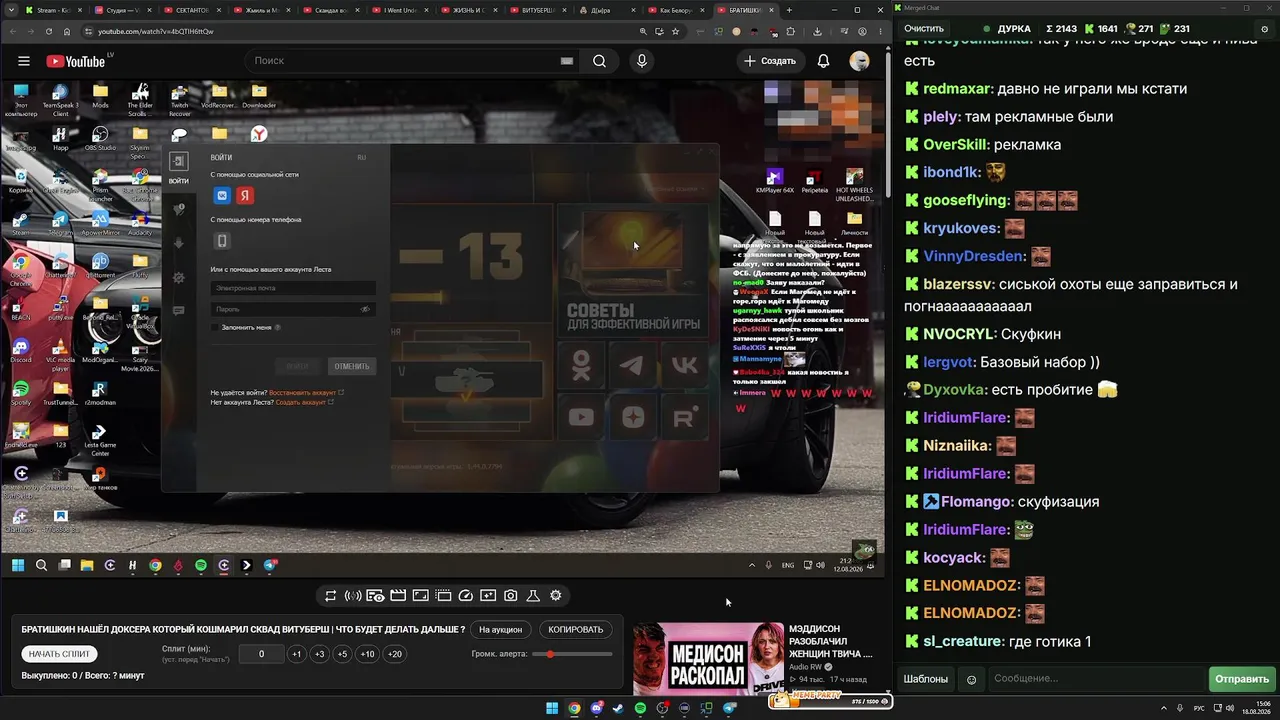Click the "Создать" create button

click(x=770, y=61)
